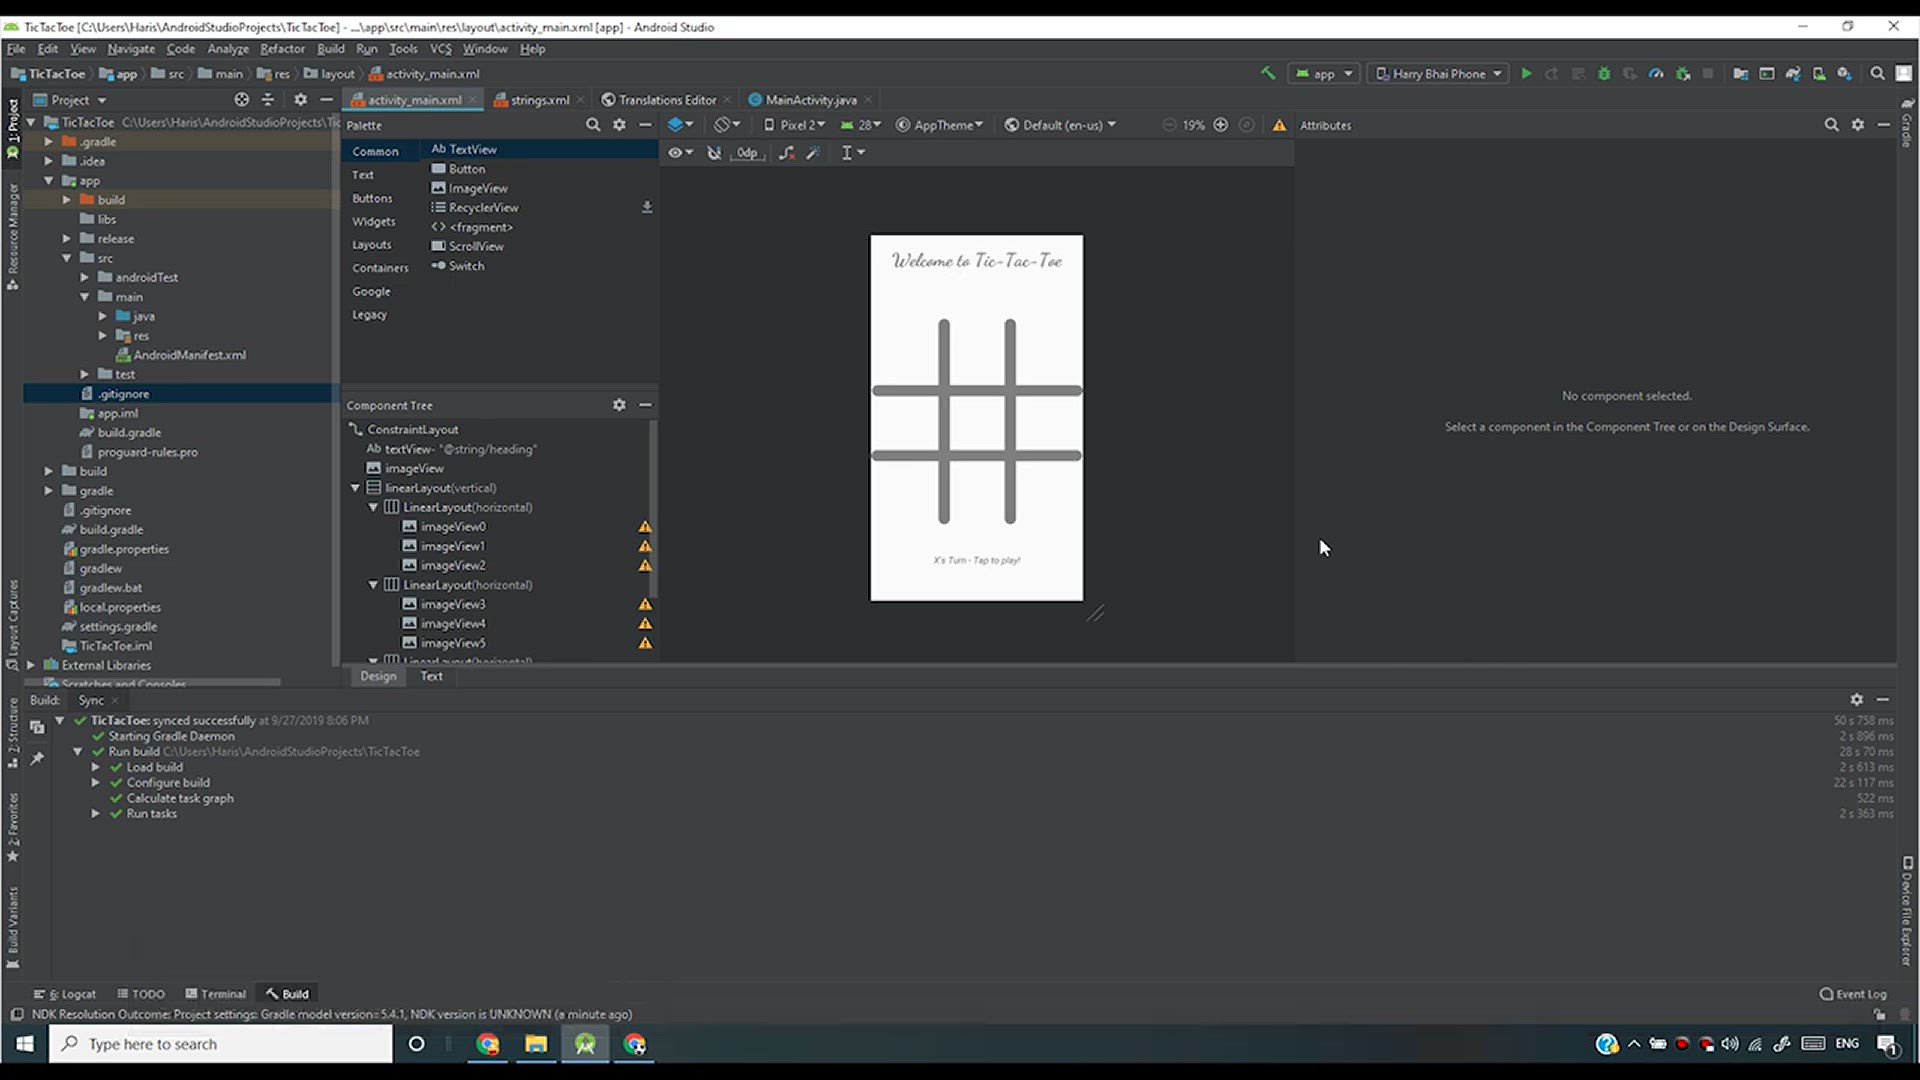
Task: Open Component Tree settings gear
Action: (619, 405)
